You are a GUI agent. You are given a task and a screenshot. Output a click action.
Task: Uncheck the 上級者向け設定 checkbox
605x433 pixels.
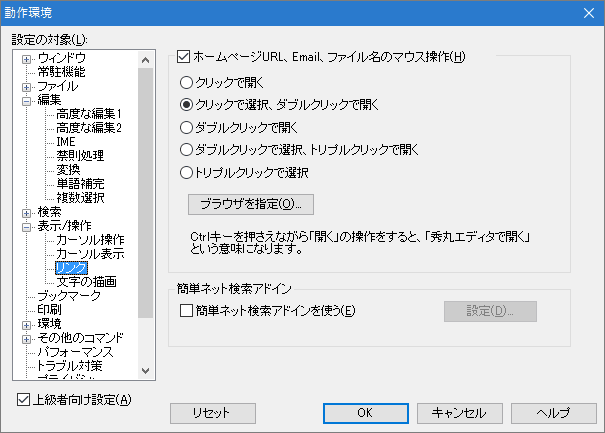click(x=25, y=401)
